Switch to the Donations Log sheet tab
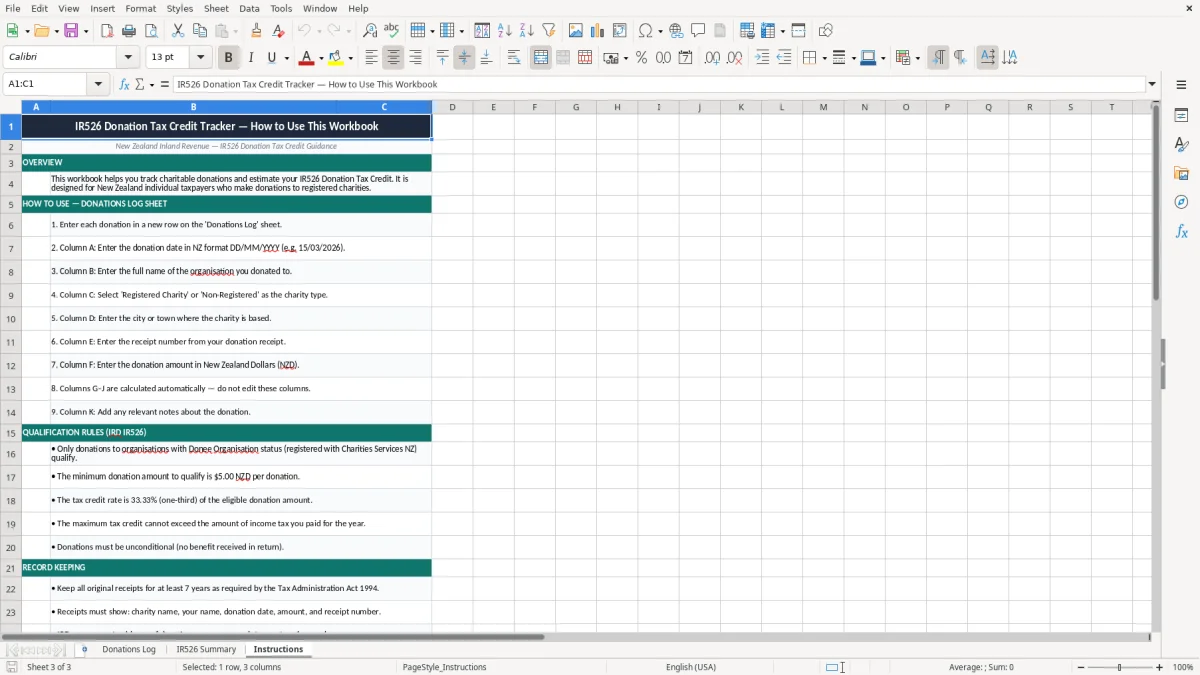This screenshot has height=675, width=1200. coord(129,649)
